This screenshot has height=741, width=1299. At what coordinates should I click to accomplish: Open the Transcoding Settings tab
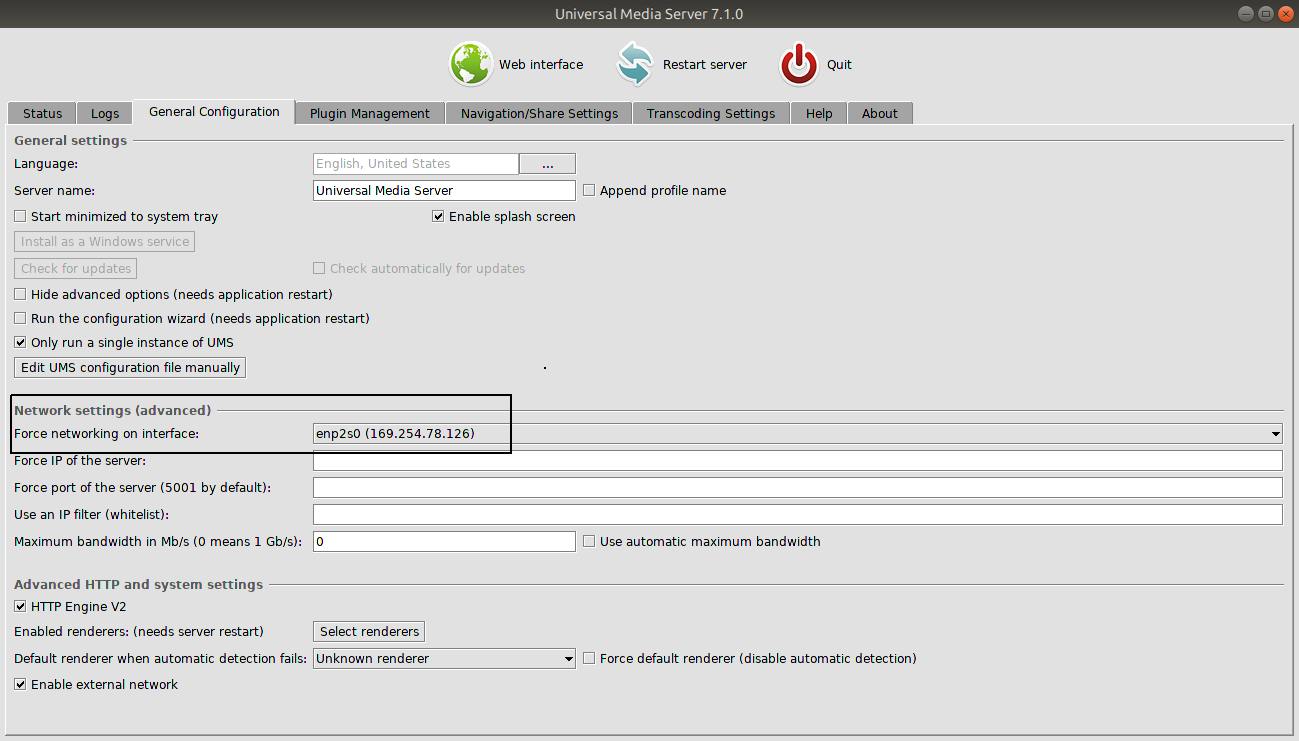[x=711, y=113]
